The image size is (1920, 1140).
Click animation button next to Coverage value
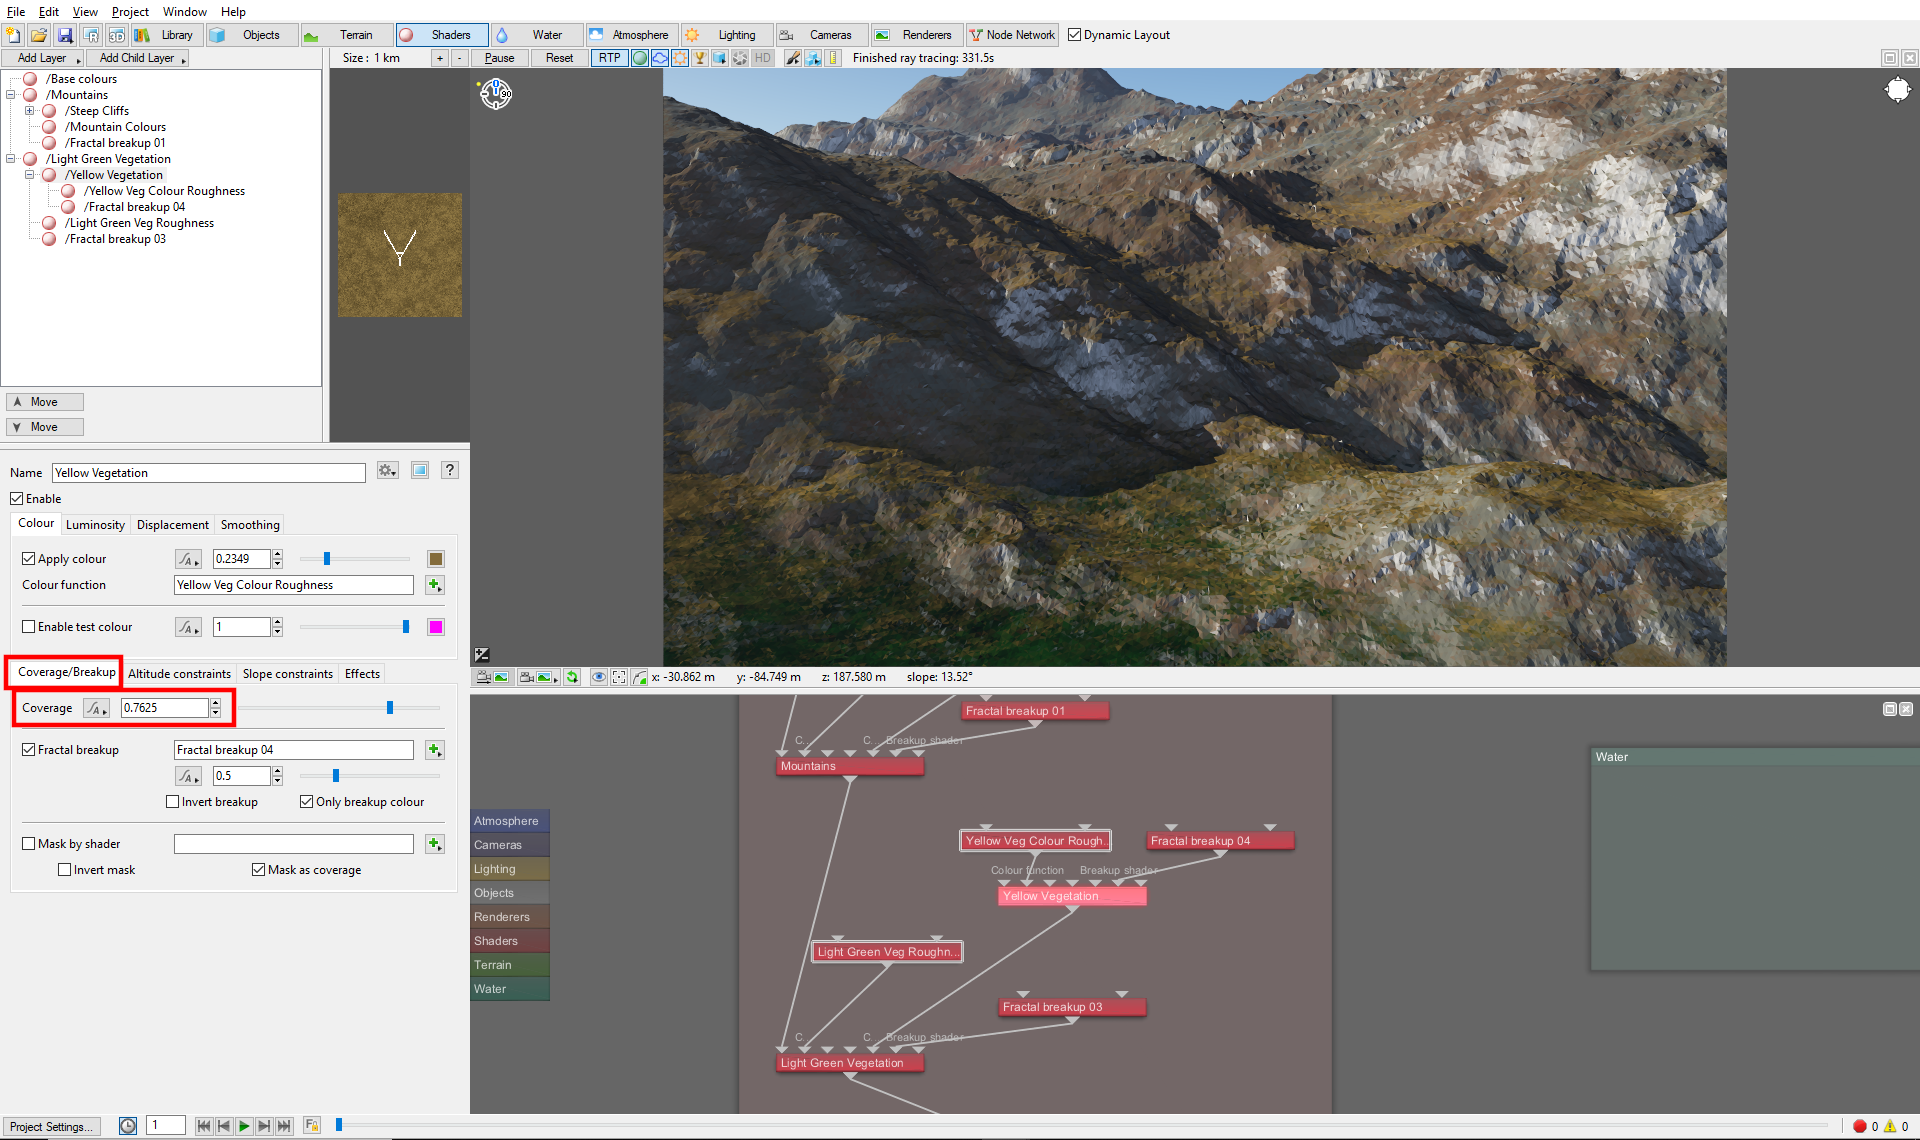coord(96,708)
